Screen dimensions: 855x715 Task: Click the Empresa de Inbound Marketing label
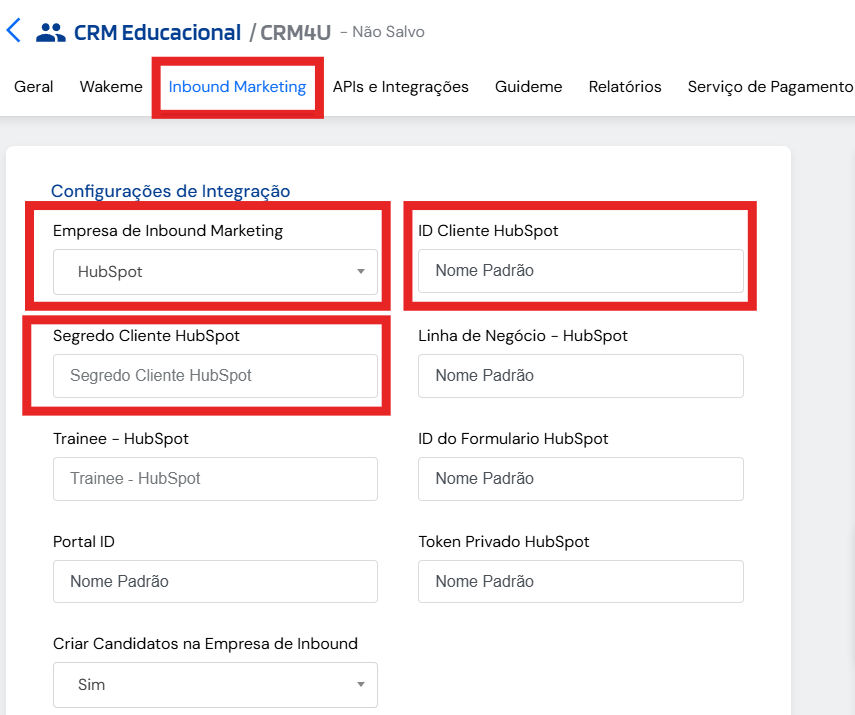click(x=168, y=231)
